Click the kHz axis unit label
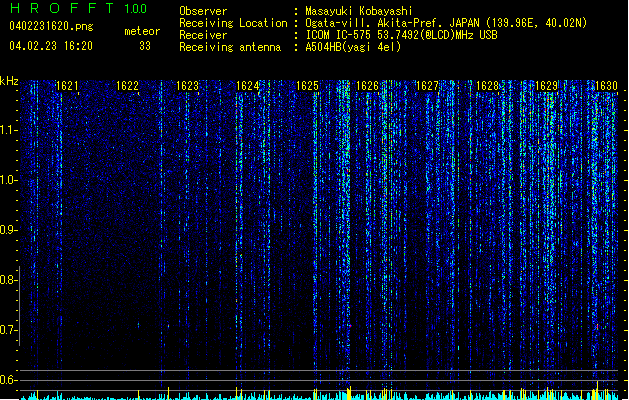 coord(9,81)
